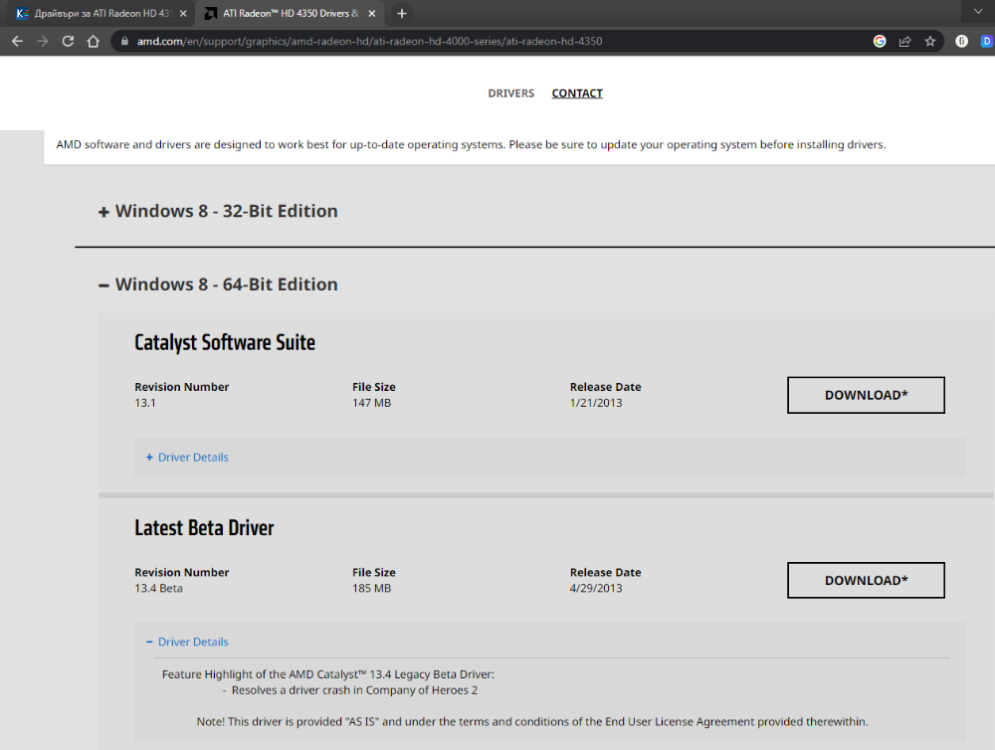The width and height of the screenshot is (995, 750).
Task: Open the tab search dropdown chevron
Action: [978, 11]
